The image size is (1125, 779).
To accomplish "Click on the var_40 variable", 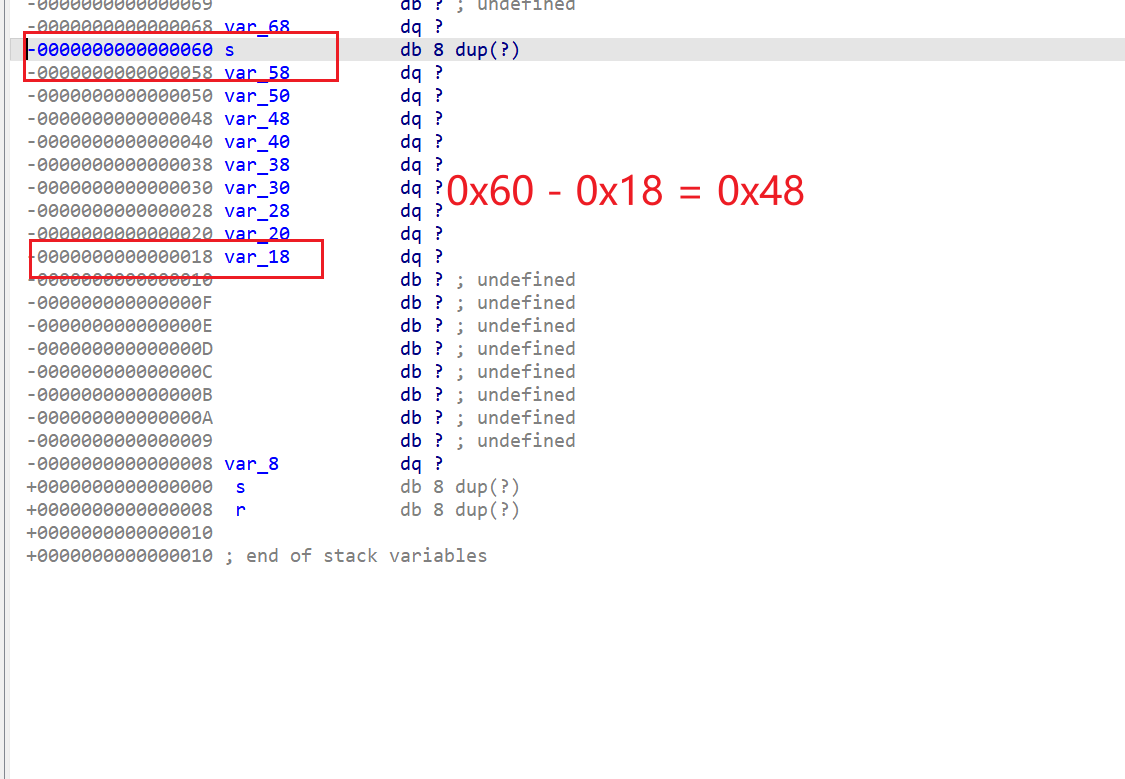I will pos(257,142).
